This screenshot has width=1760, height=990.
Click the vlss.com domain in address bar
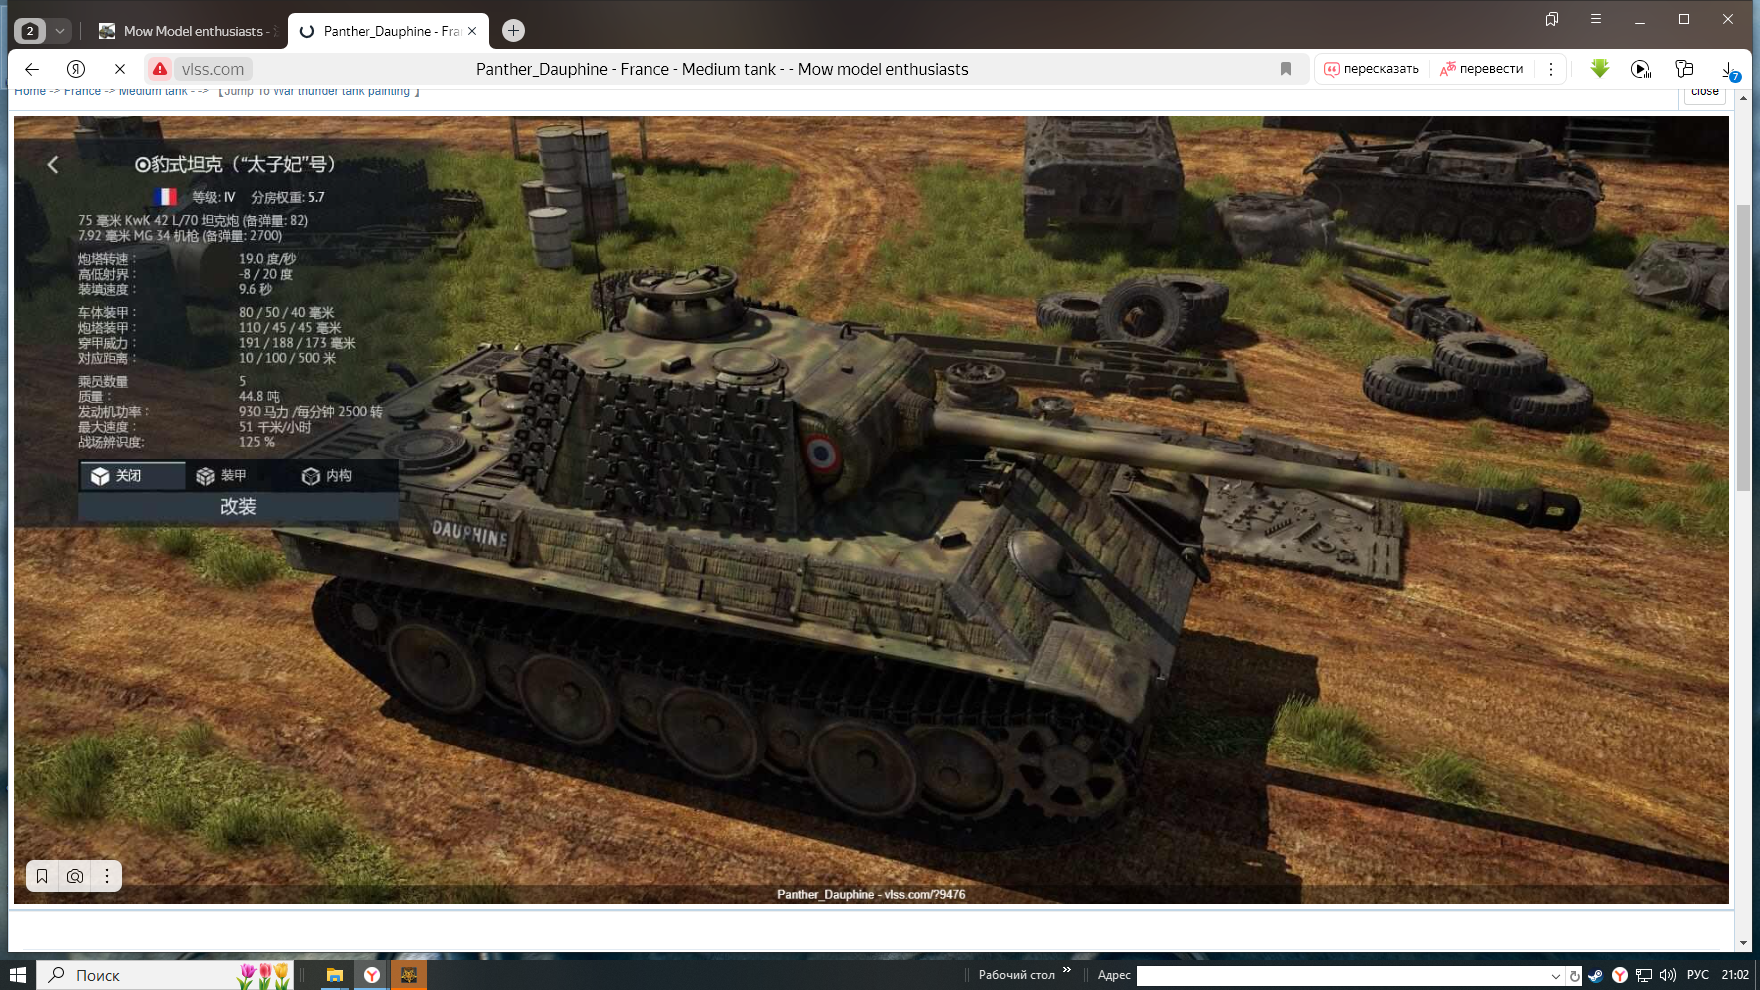(x=213, y=69)
